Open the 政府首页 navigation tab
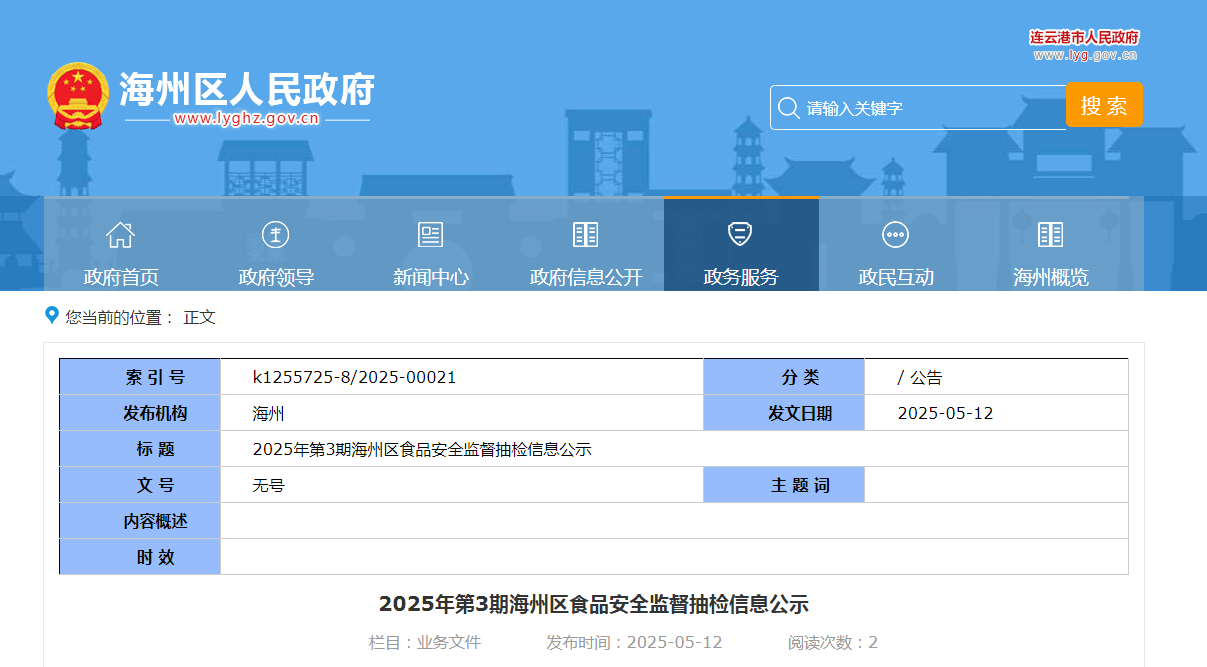Screen dimensions: 1207x667 121,277
